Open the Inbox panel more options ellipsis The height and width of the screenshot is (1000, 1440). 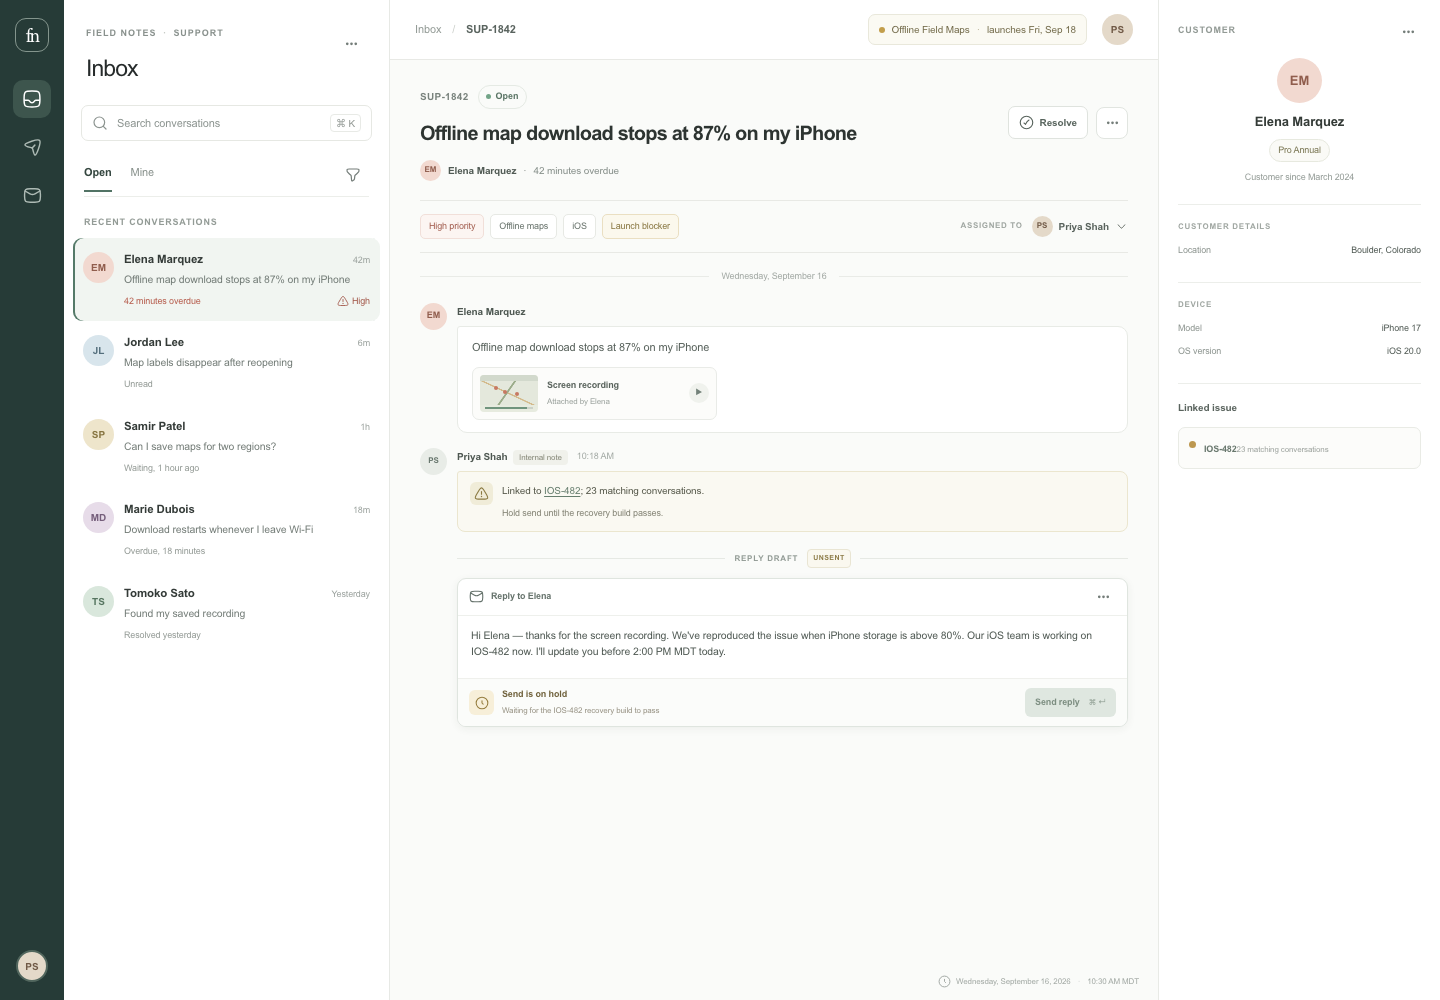pyautogui.click(x=351, y=44)
